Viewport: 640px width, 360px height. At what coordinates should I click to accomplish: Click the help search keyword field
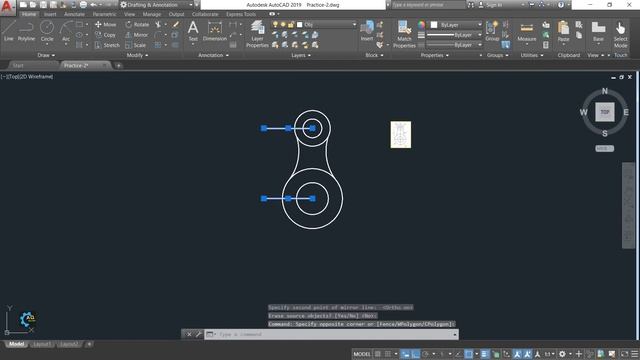pos(428,5)
